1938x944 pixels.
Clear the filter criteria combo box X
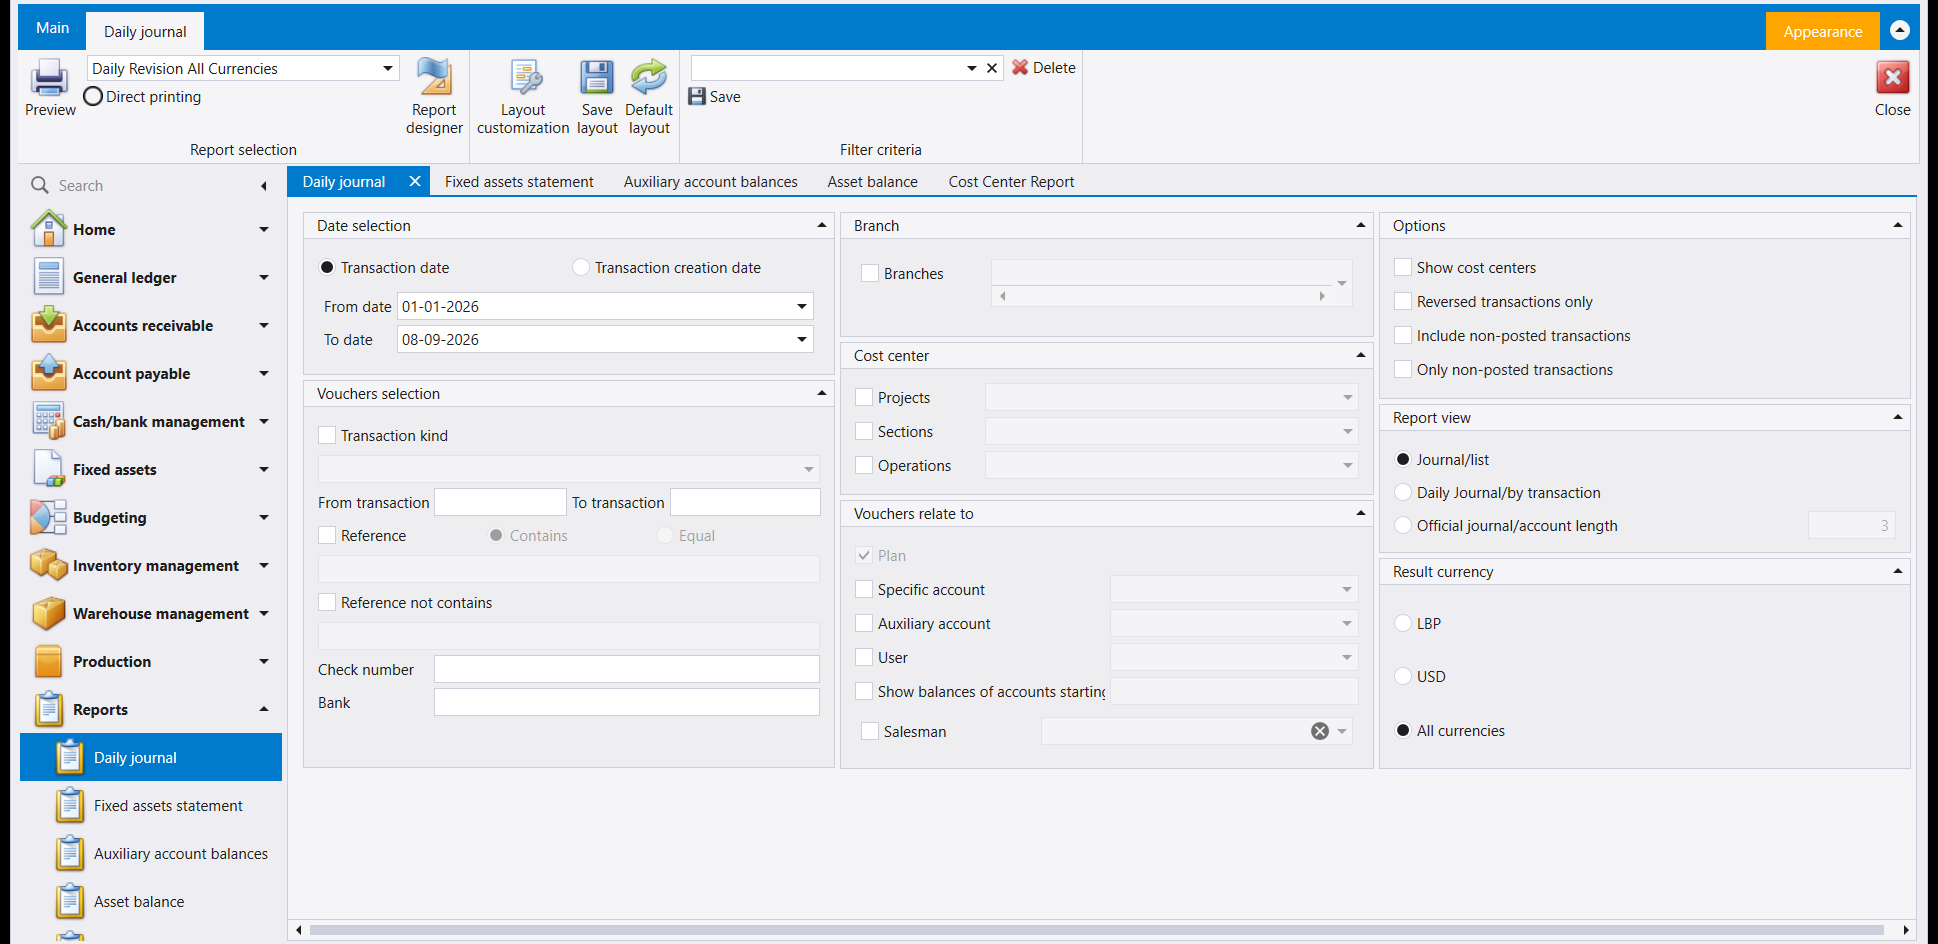[992, 68]
